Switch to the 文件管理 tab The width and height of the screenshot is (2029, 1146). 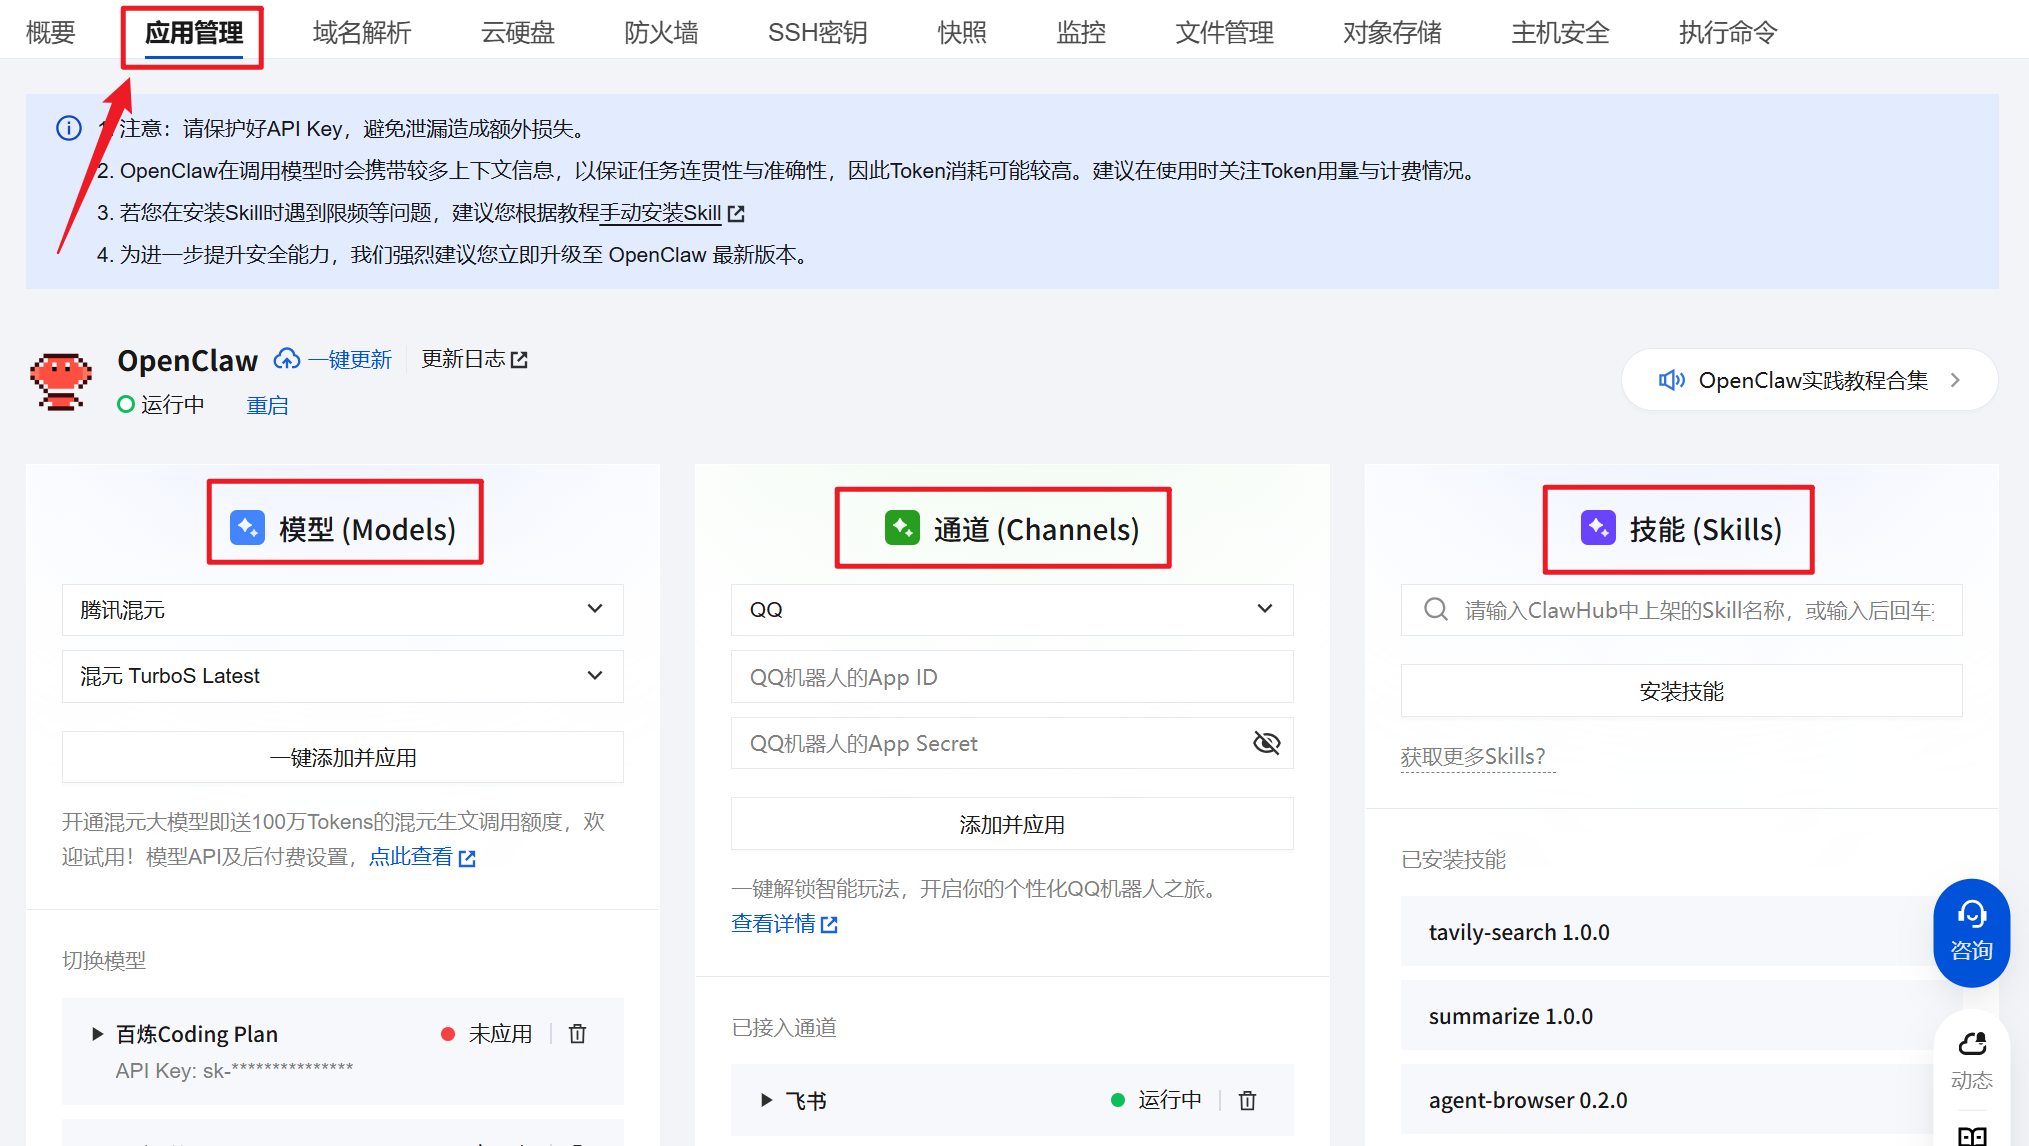[x=1224, y=33]
